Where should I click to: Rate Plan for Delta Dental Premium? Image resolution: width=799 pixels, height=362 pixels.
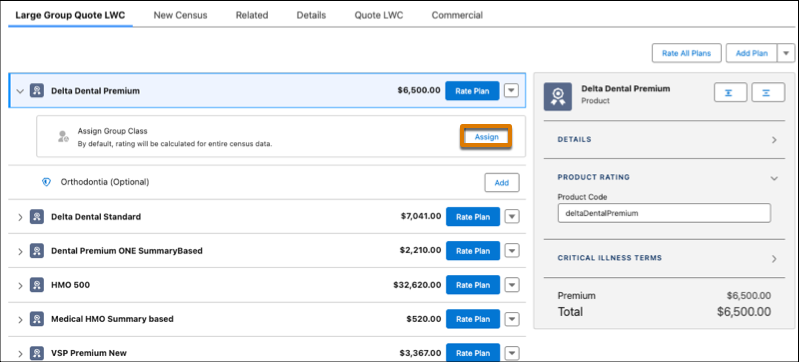coord(472,91)
